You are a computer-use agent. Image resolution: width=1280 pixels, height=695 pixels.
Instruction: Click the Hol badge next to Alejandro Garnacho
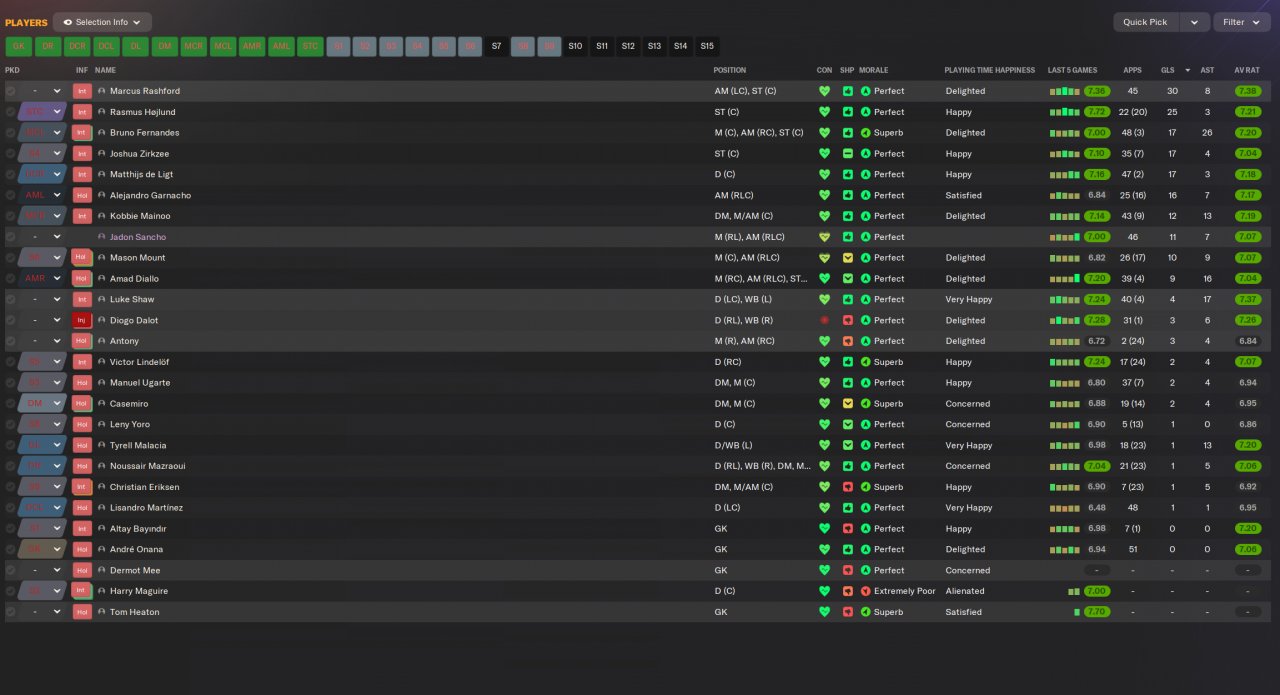82,195
